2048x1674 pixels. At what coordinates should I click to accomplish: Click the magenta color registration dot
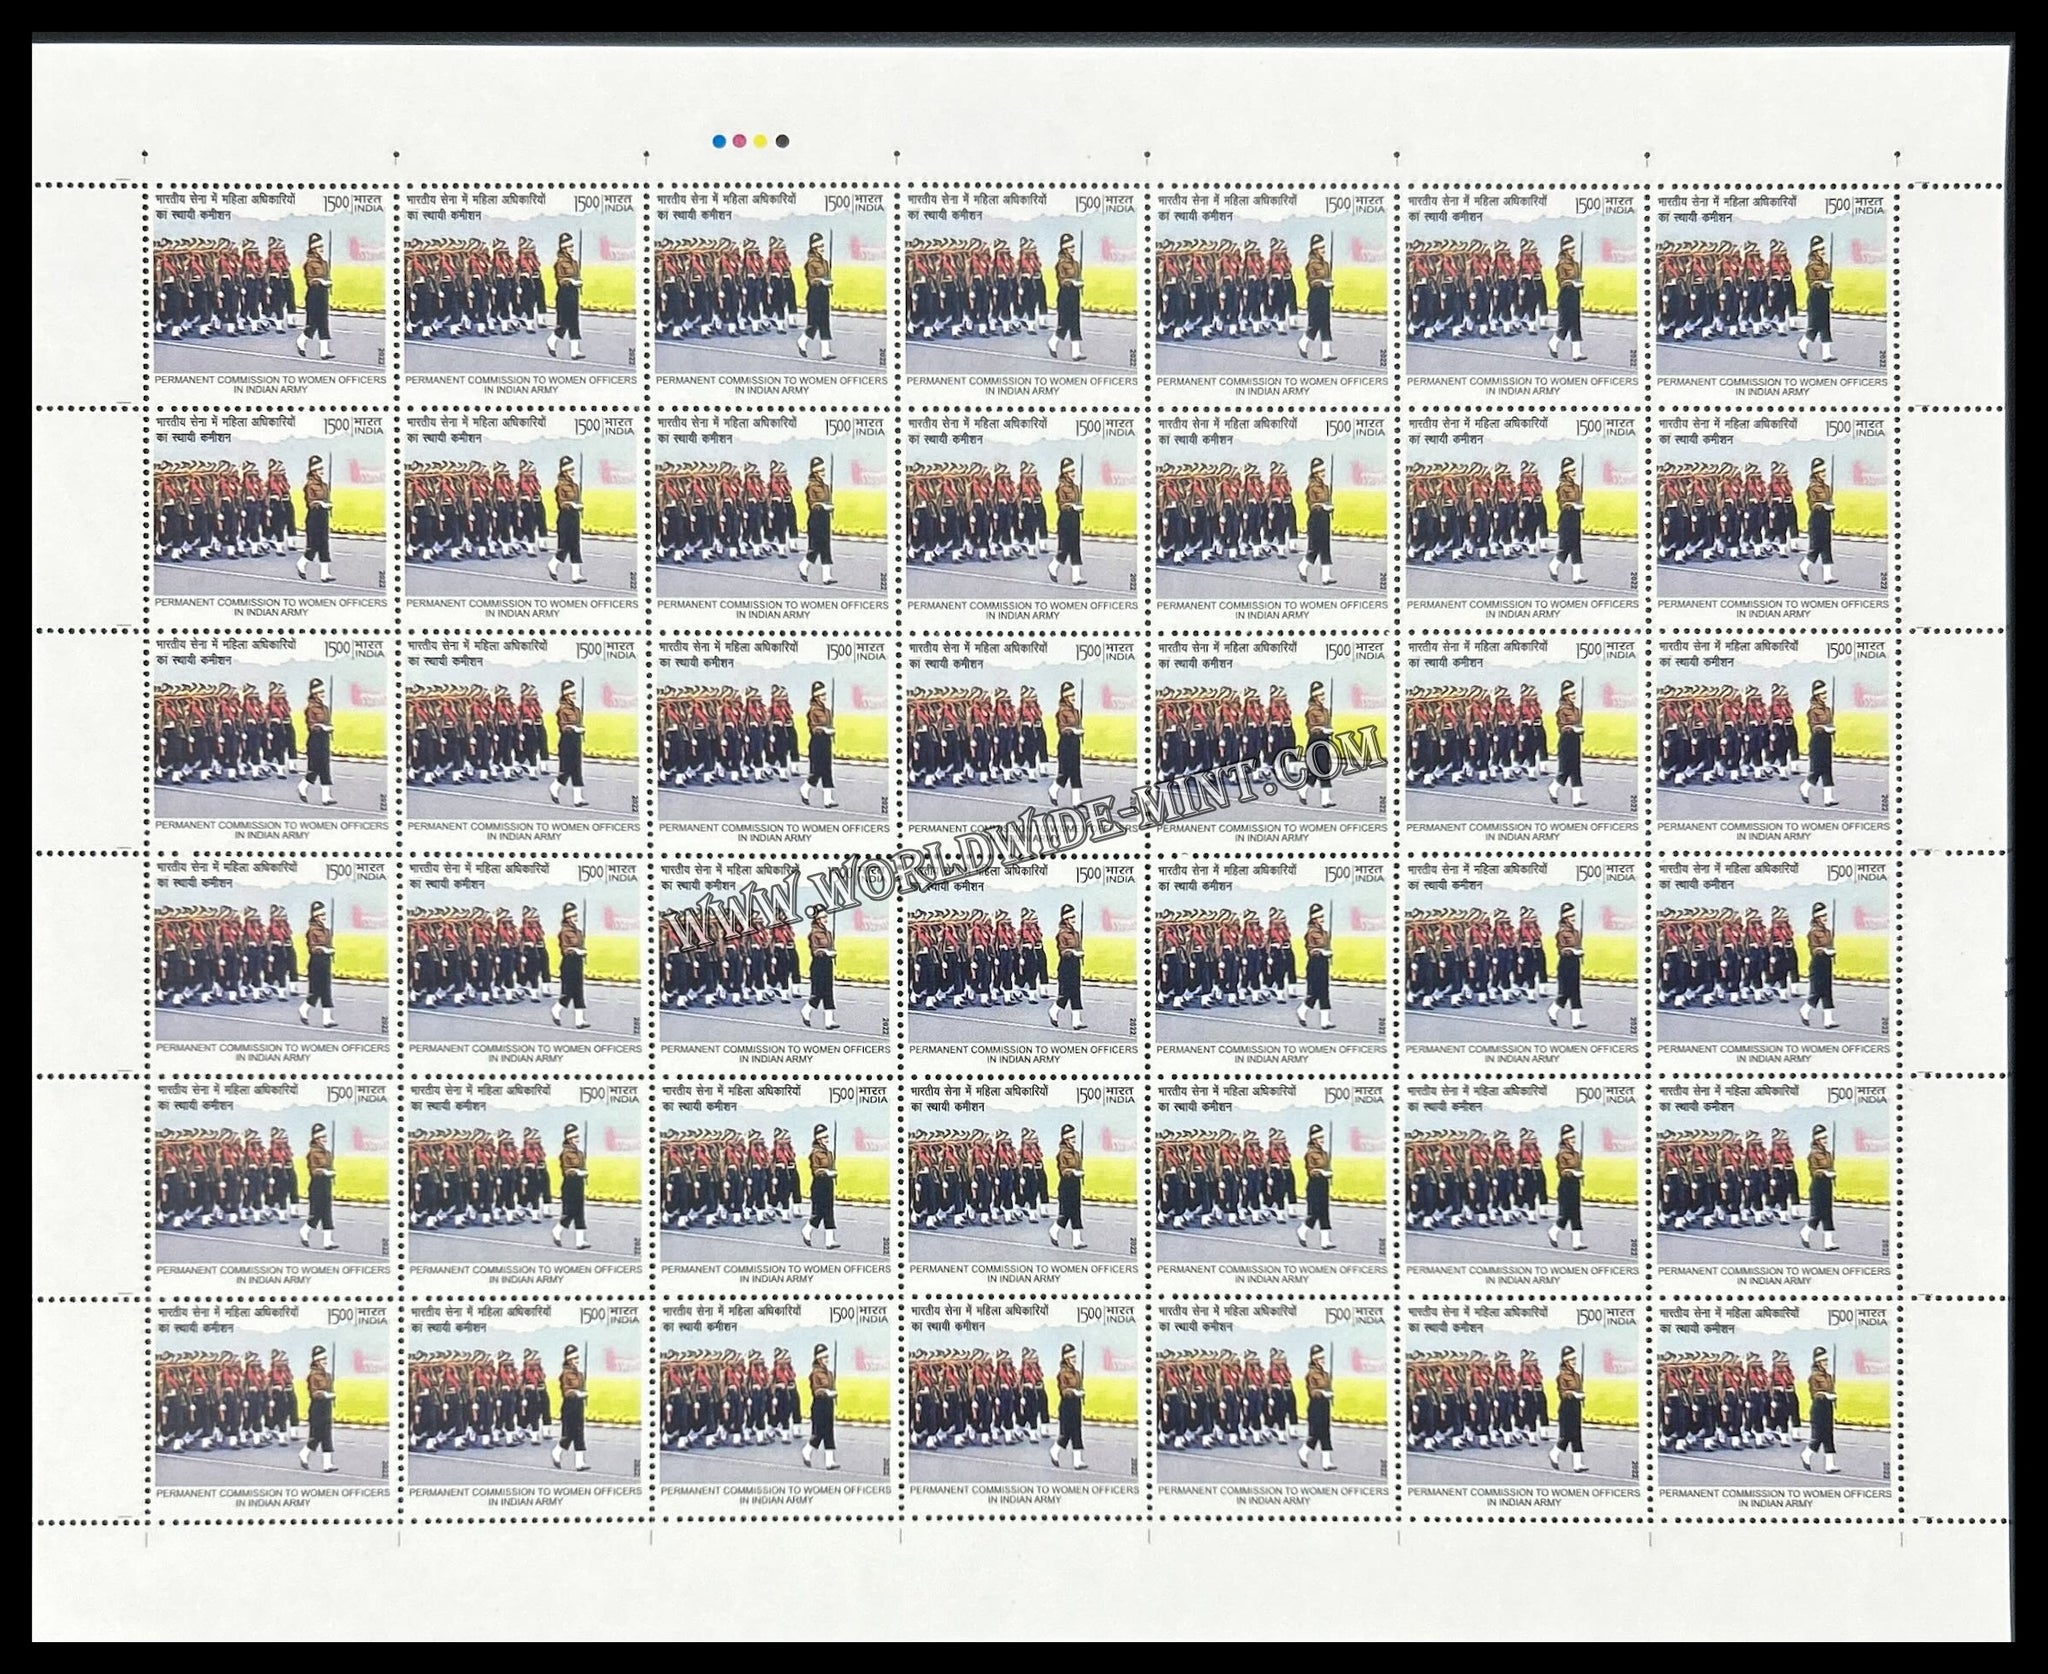[740, 142]
